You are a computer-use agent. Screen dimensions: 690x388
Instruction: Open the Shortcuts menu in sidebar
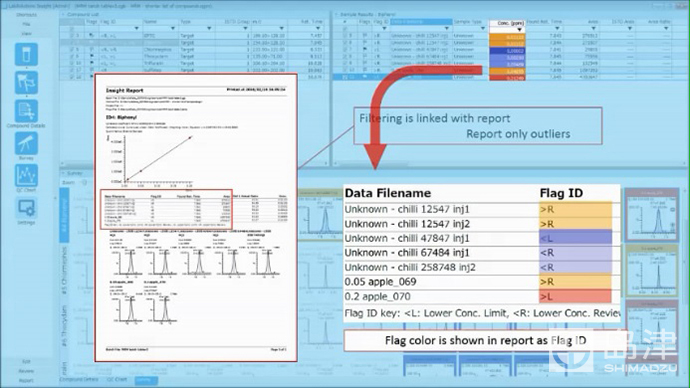click(26, 15)
